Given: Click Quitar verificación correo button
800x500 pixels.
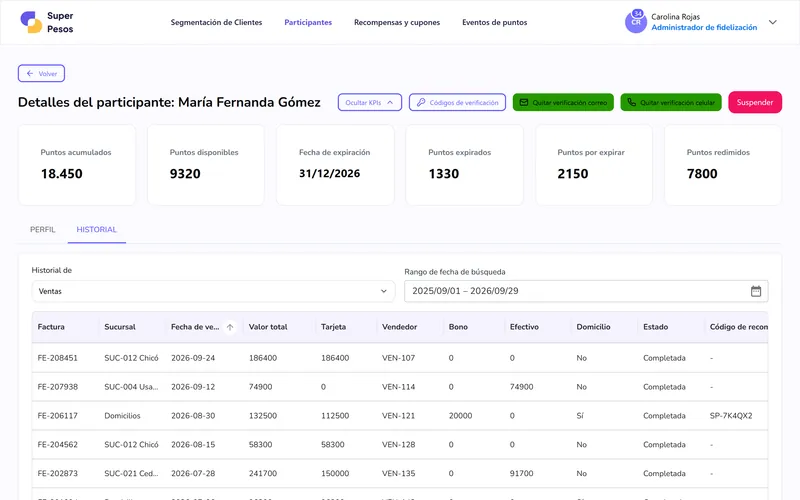Looking at the screenshot, I should click(563, 102).
